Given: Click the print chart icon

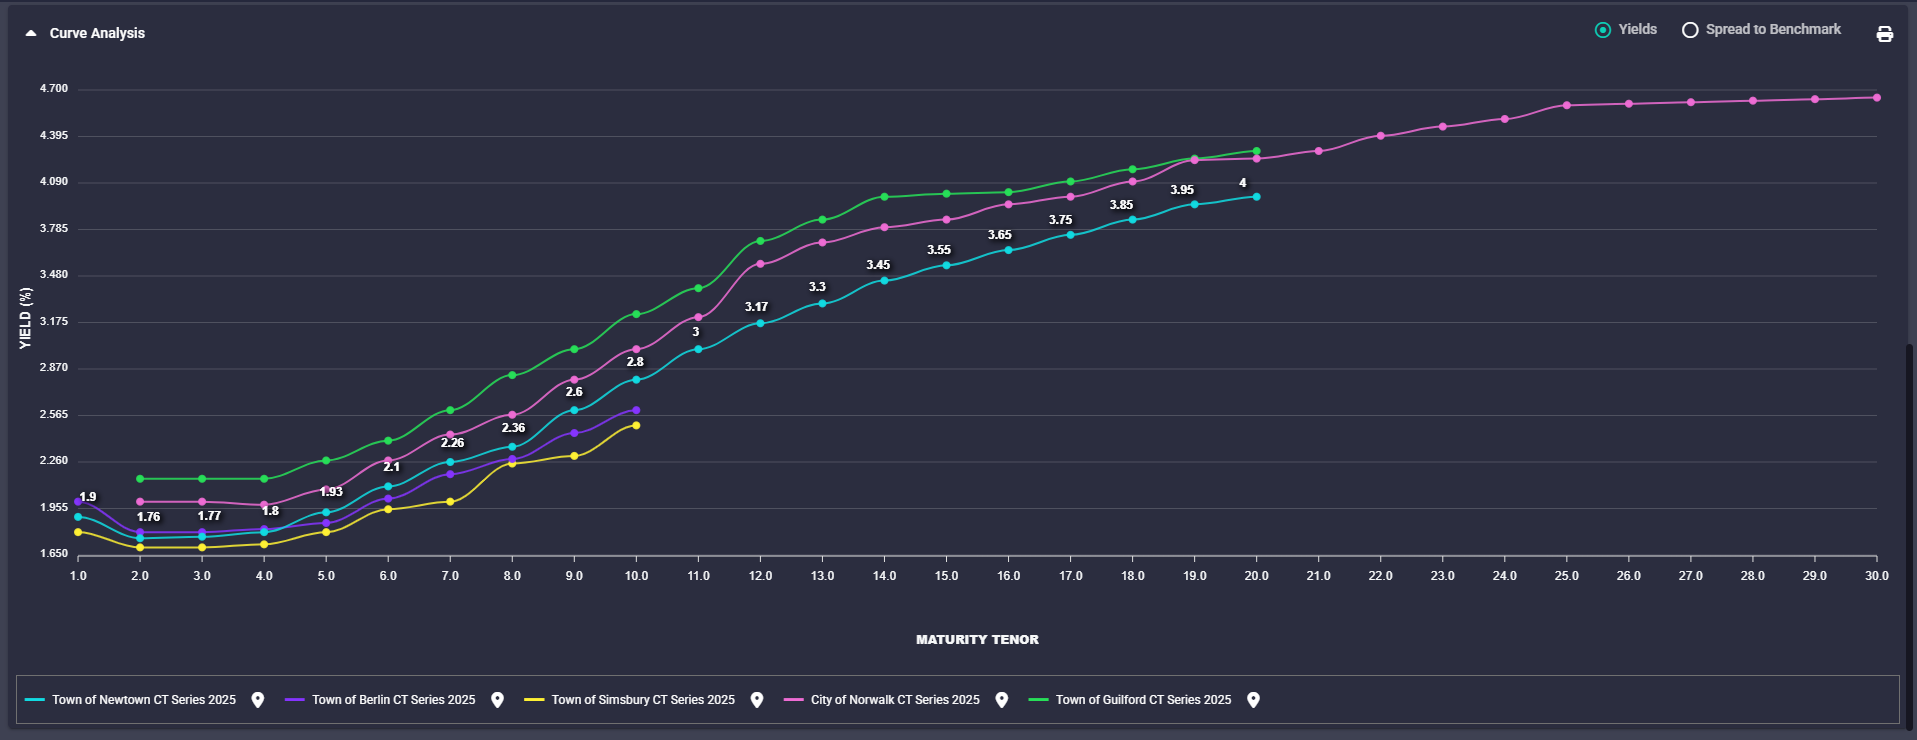Looking at the screenshot, I should coord(1884,34).
